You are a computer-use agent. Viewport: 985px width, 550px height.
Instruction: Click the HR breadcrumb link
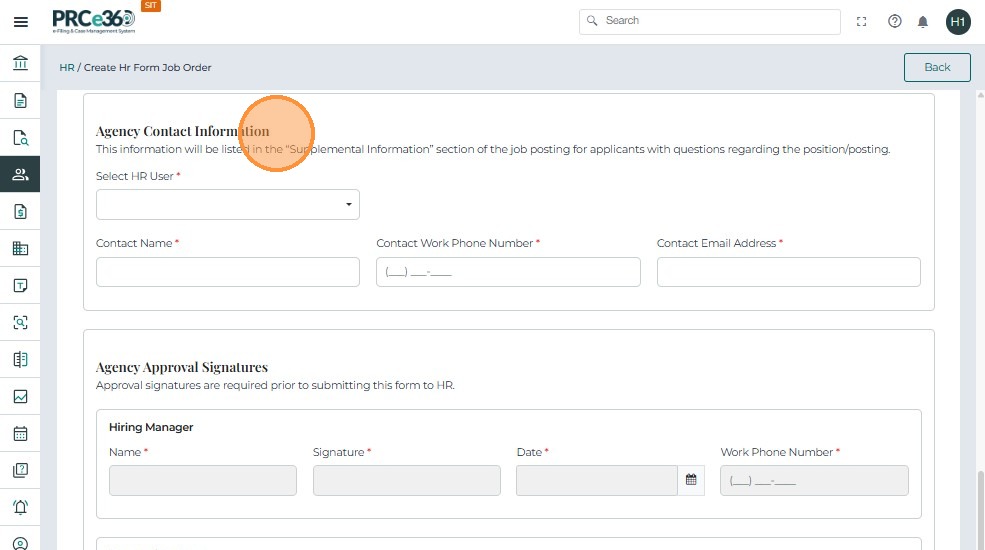67,68
